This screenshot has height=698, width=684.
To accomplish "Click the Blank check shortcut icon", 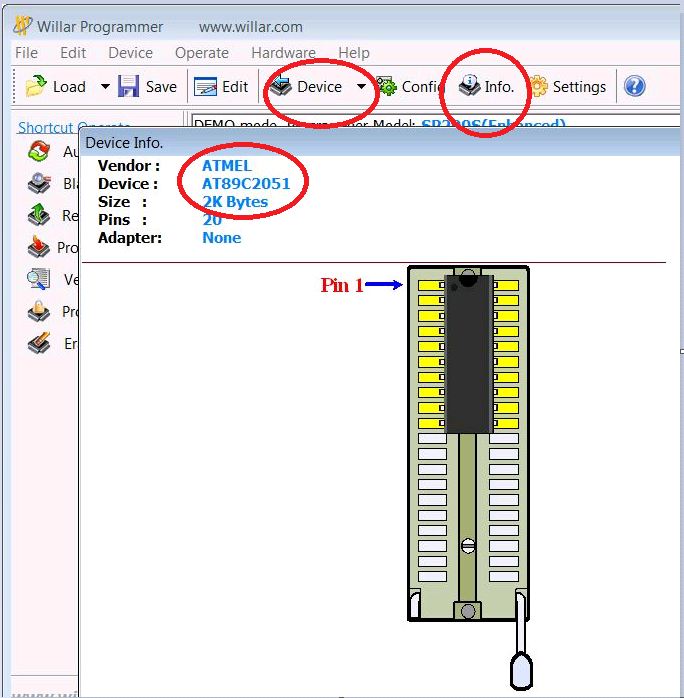I will click(39, 183).
